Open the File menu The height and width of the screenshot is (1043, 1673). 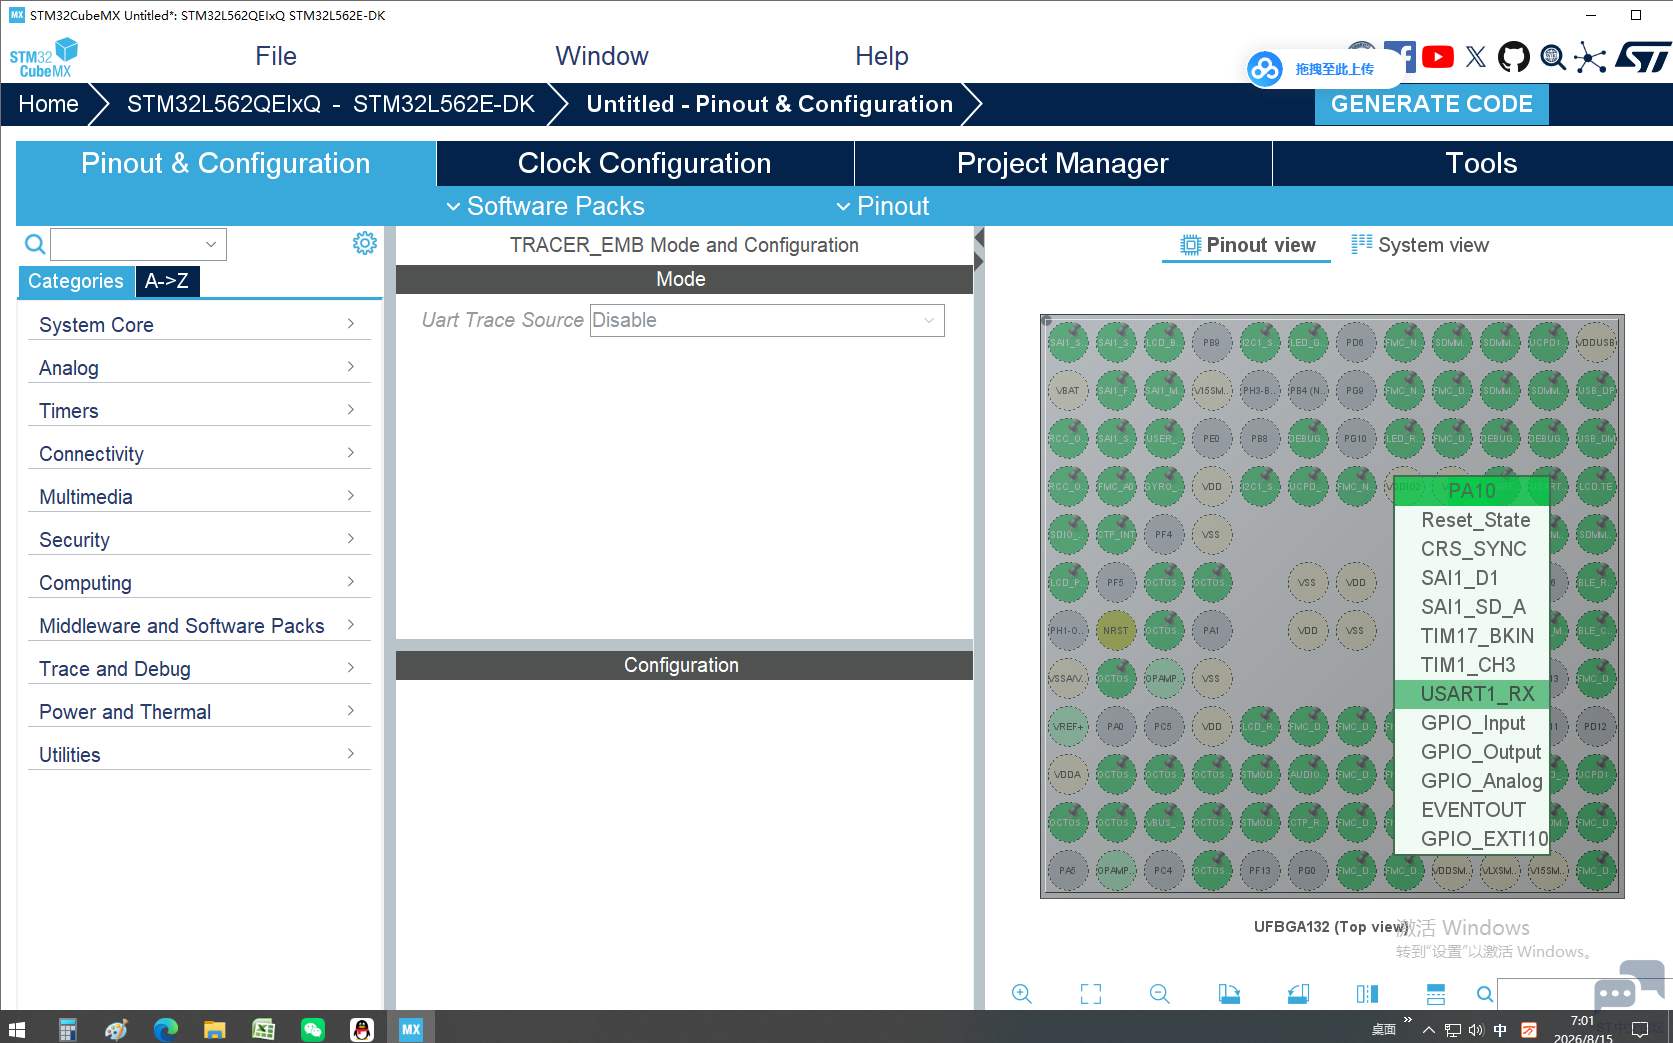coord(276,56)
